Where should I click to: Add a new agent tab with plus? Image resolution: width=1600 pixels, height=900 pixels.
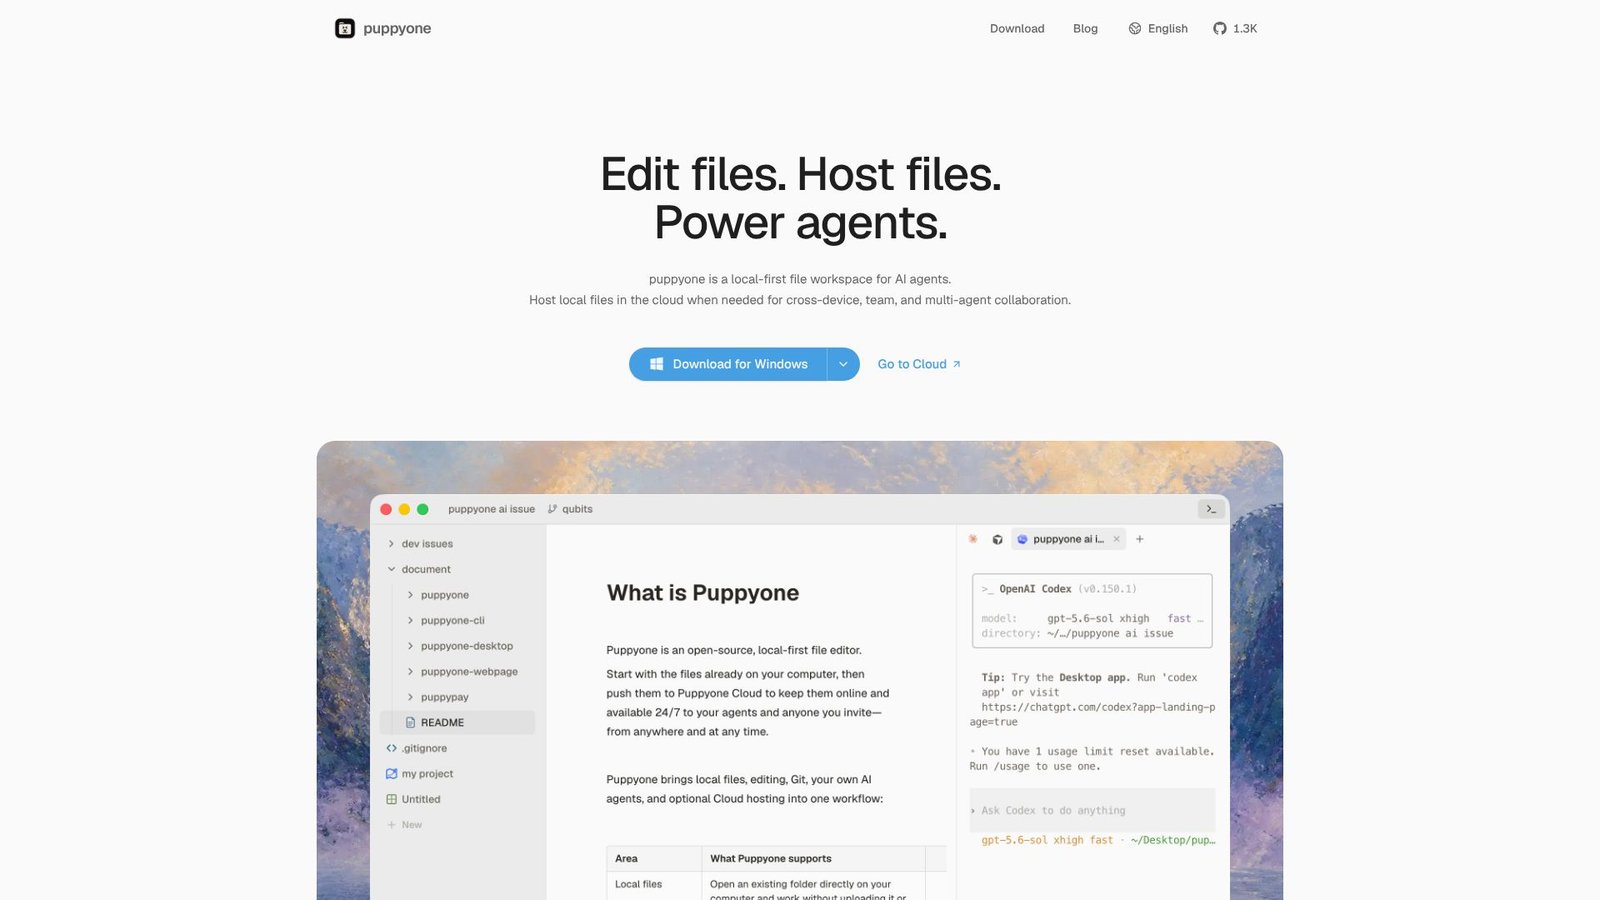click(1139, 539)
